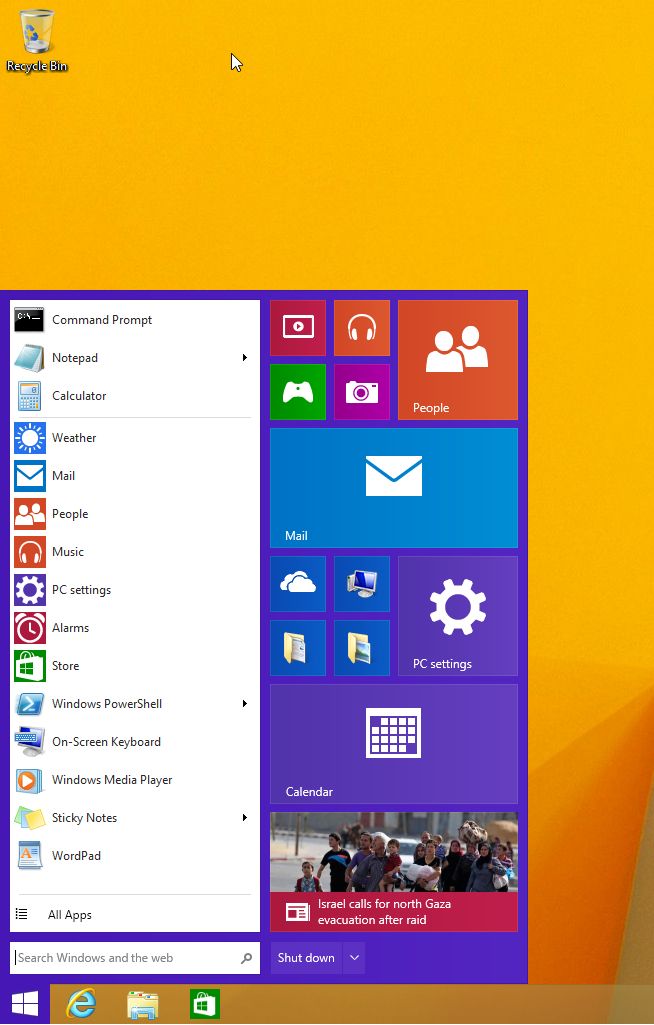Open the large Mail tile

click(394, 488)
